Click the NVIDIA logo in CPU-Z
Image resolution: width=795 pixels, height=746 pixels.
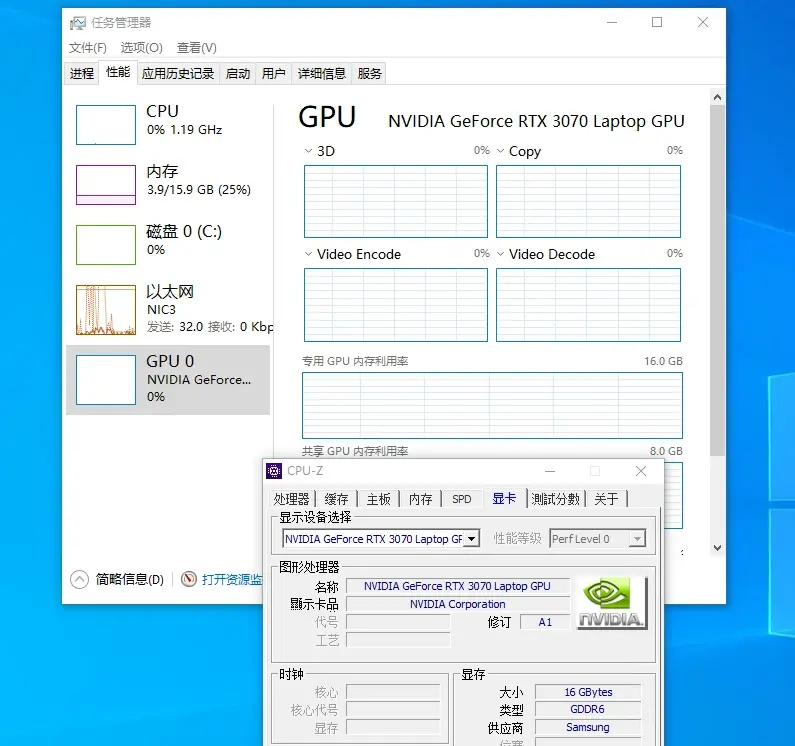[x=612, y=603]
